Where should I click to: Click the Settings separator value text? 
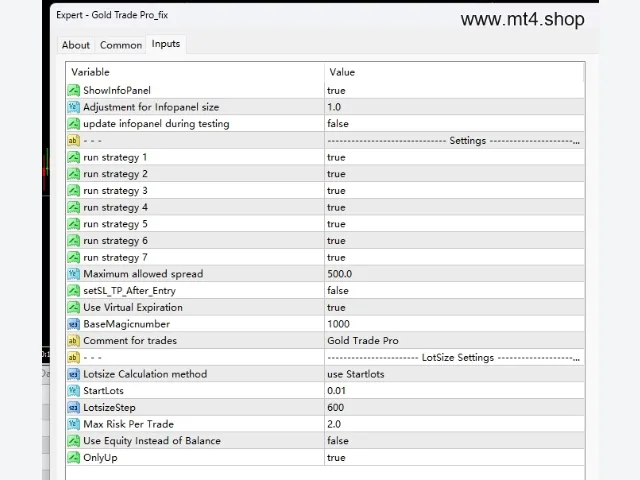453,141
